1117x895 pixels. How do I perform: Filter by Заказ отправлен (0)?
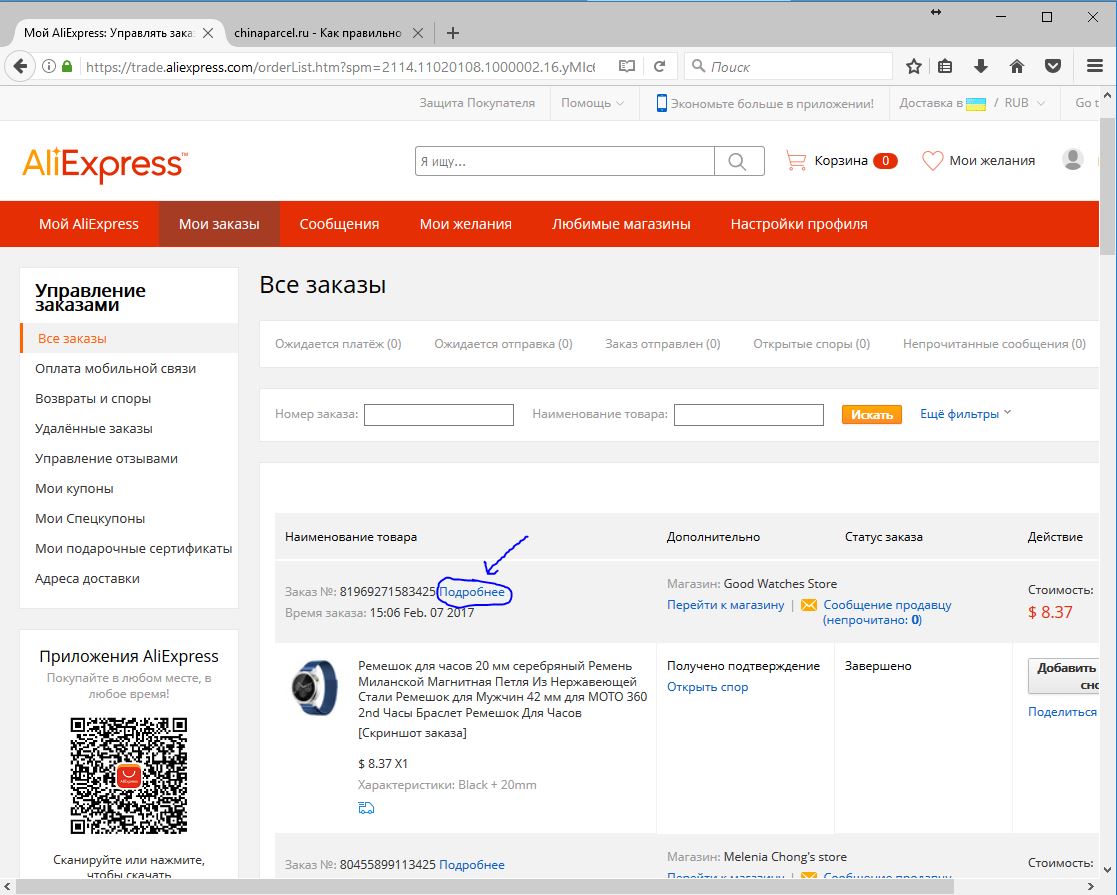[663, 343]
